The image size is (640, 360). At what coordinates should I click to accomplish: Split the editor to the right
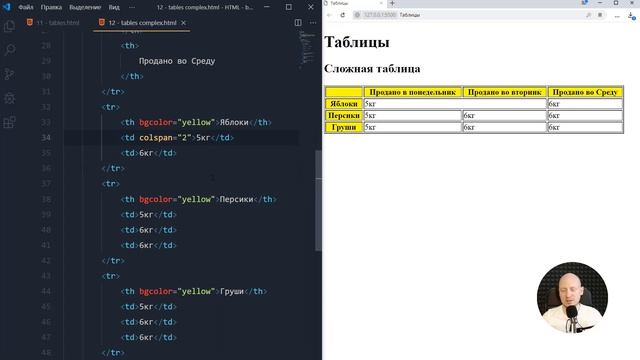[298, 23]
